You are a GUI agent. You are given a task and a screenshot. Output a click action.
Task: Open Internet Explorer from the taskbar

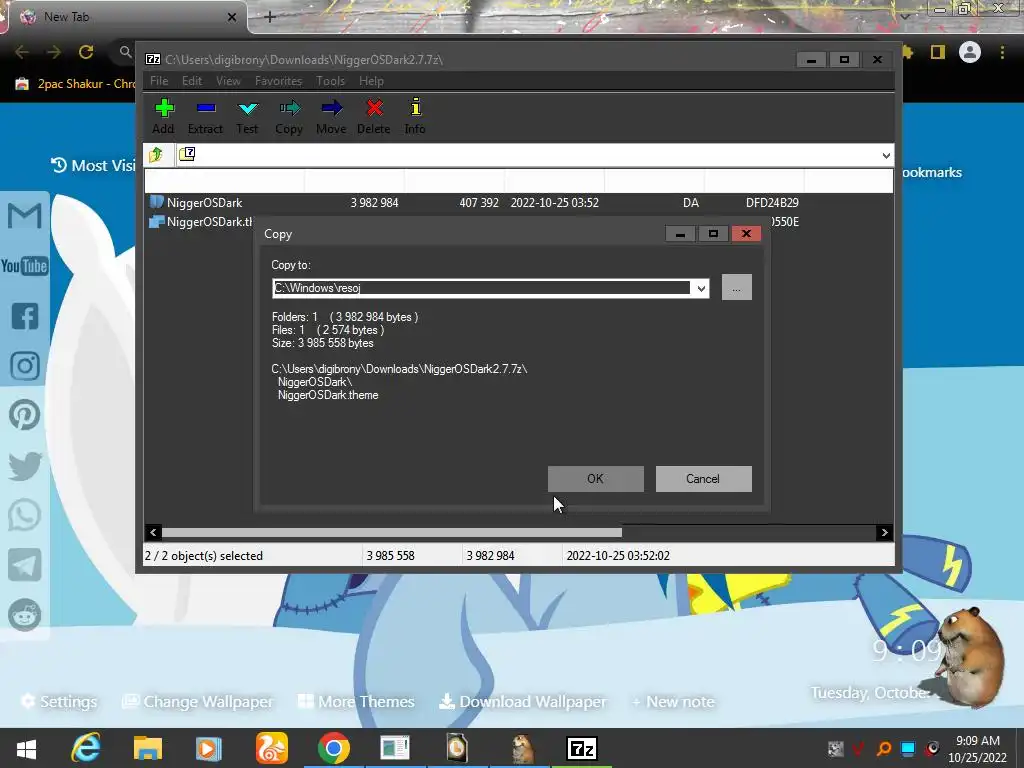point(86,748)
